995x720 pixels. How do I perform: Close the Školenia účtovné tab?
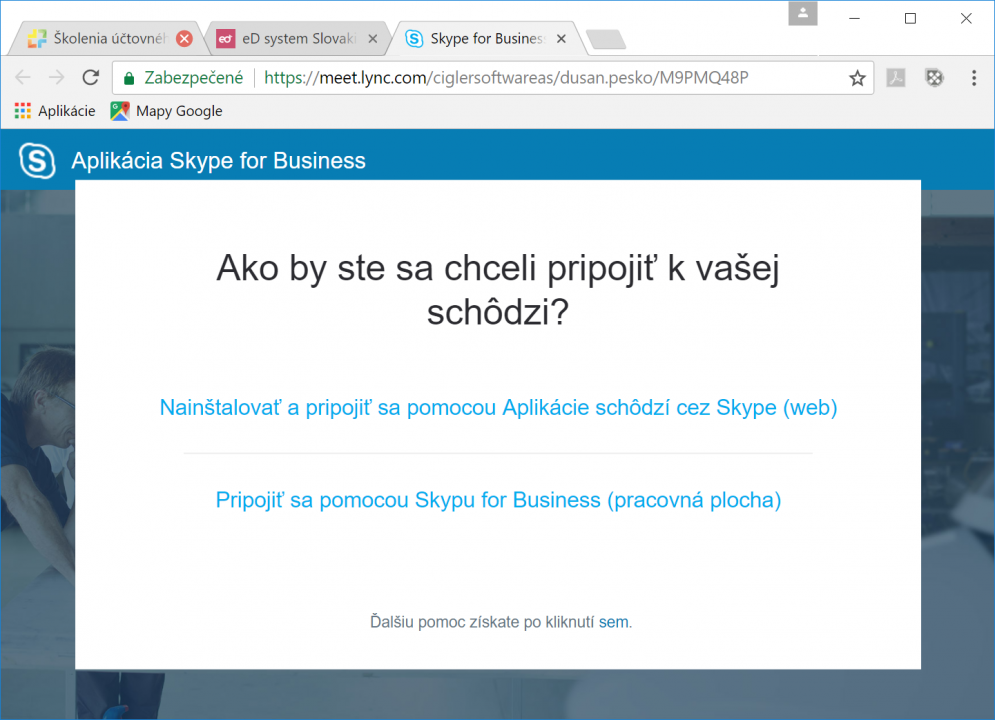tap(184, 39)
